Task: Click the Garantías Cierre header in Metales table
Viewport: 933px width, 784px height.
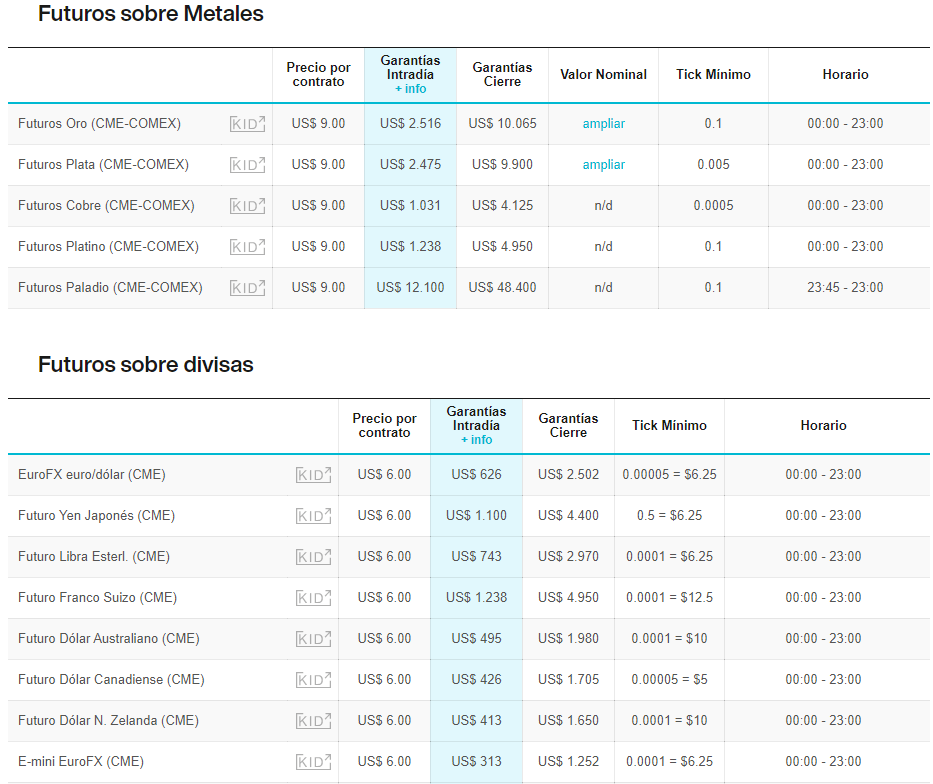Action: click(502, 74)
